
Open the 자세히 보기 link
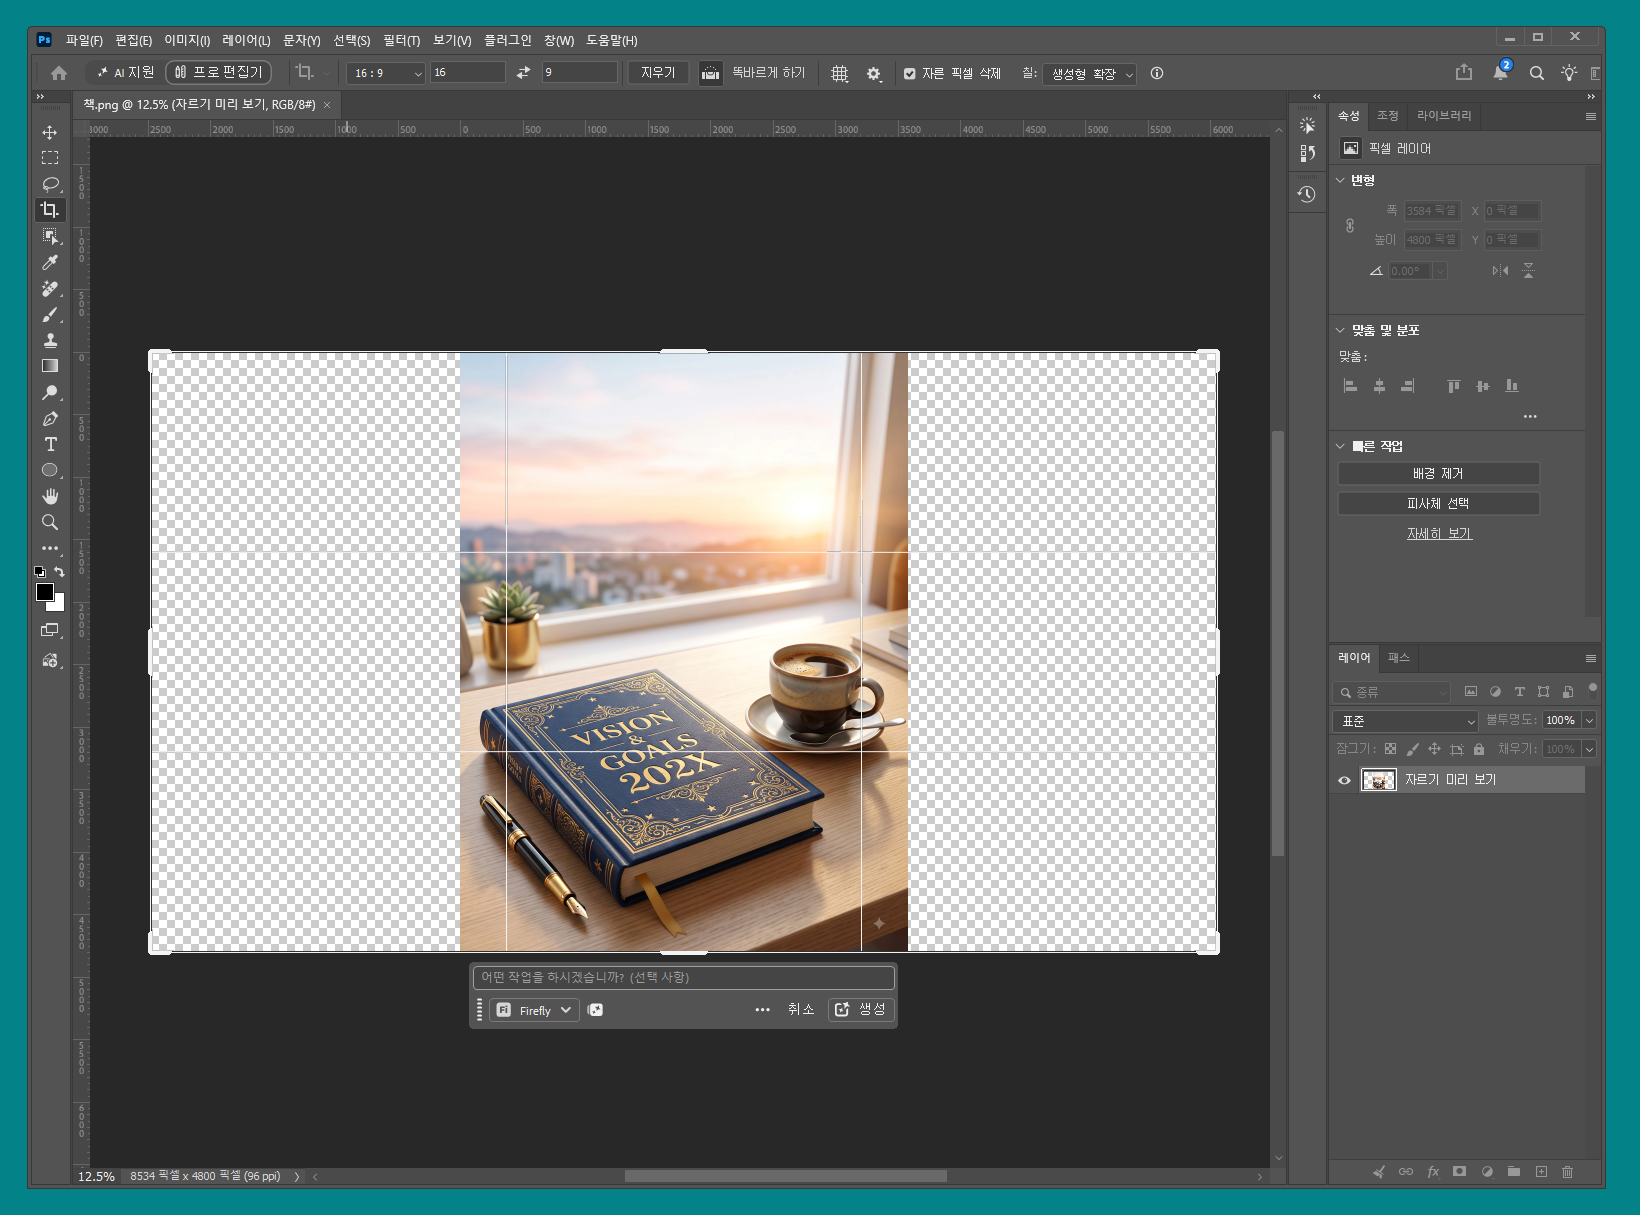(1439, 534)
